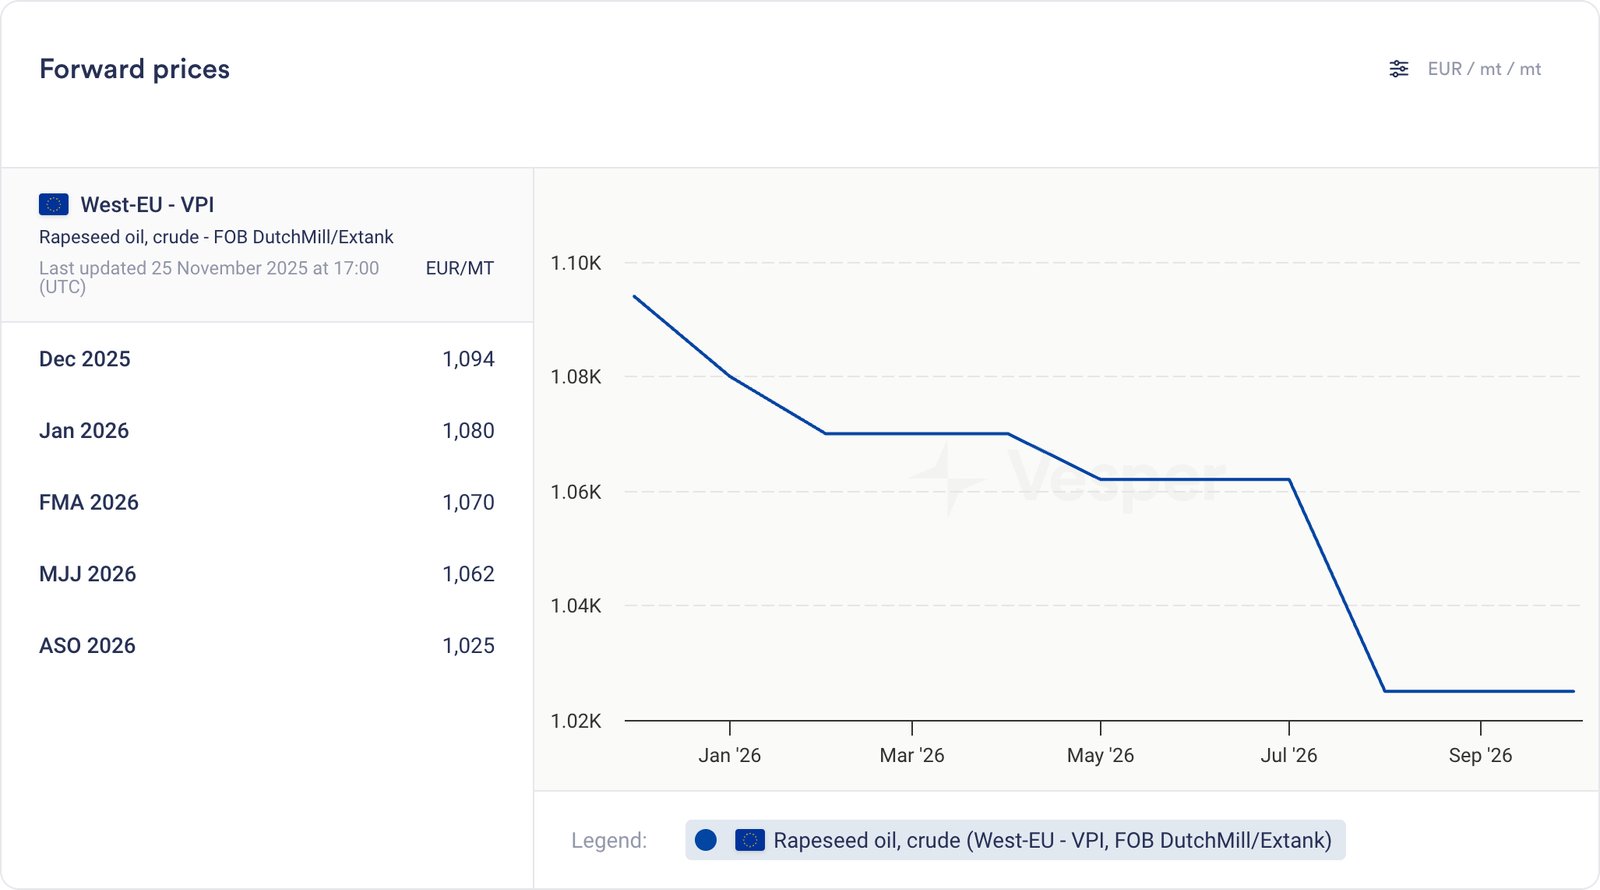The width and height of the screenshot is (1600, 890).
Task: Click the filter sliders icon beside the unit label
Action: [x=1398, y=69]
